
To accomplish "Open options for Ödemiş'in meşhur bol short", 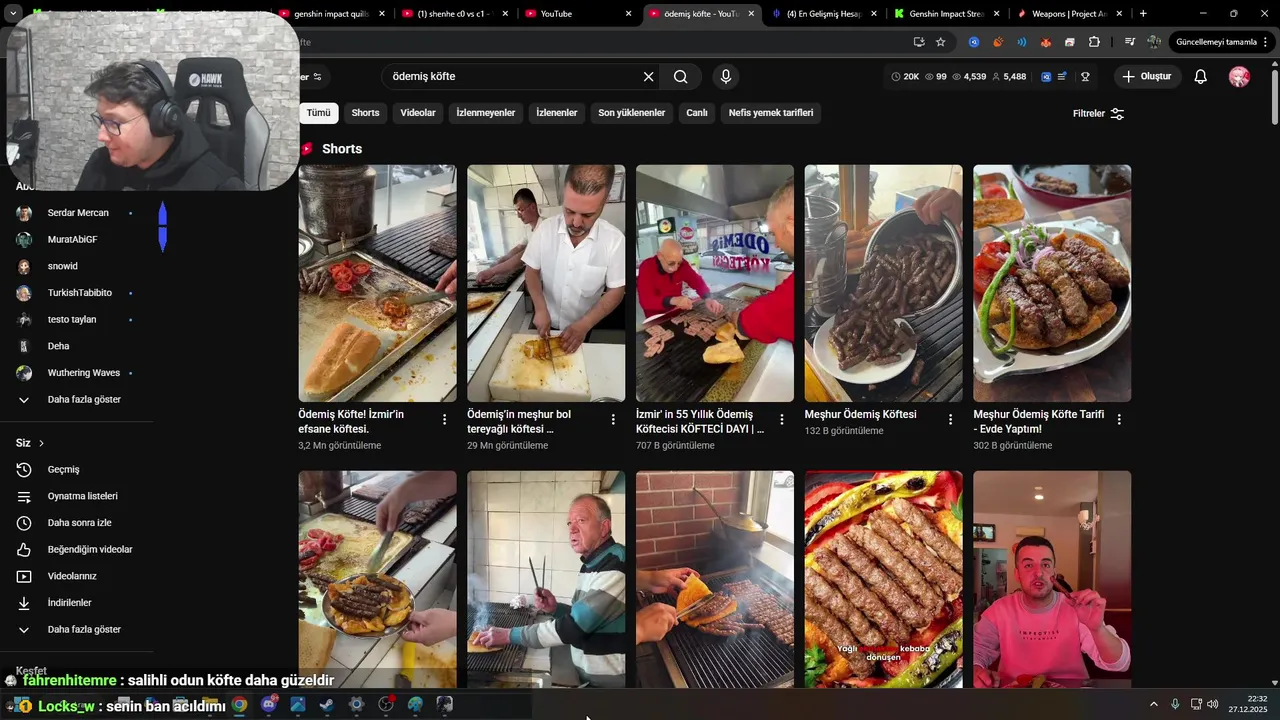I will [x=613, y=420].
